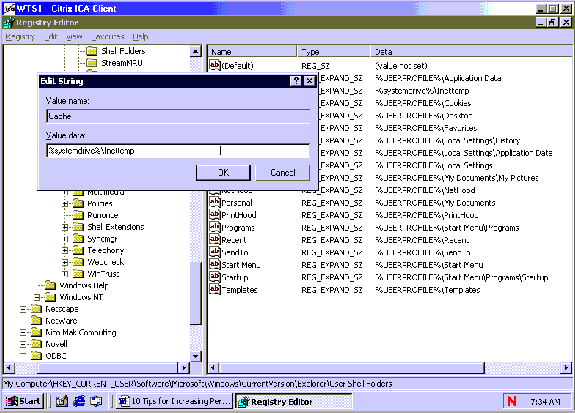Image resolution: width=575 pixels, height=413 pixels.
Task: Click the StreamMRU folder icon
Action: (92, 63)
